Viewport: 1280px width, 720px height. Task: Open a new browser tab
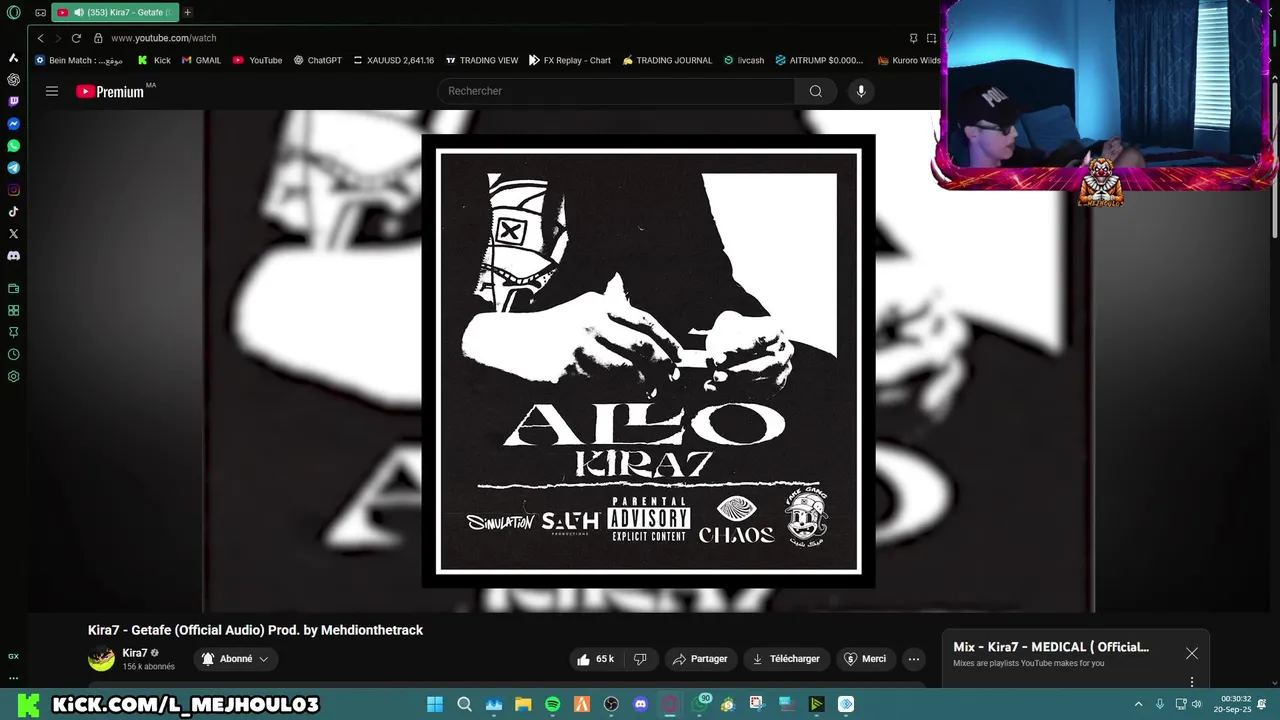(187, 13)
